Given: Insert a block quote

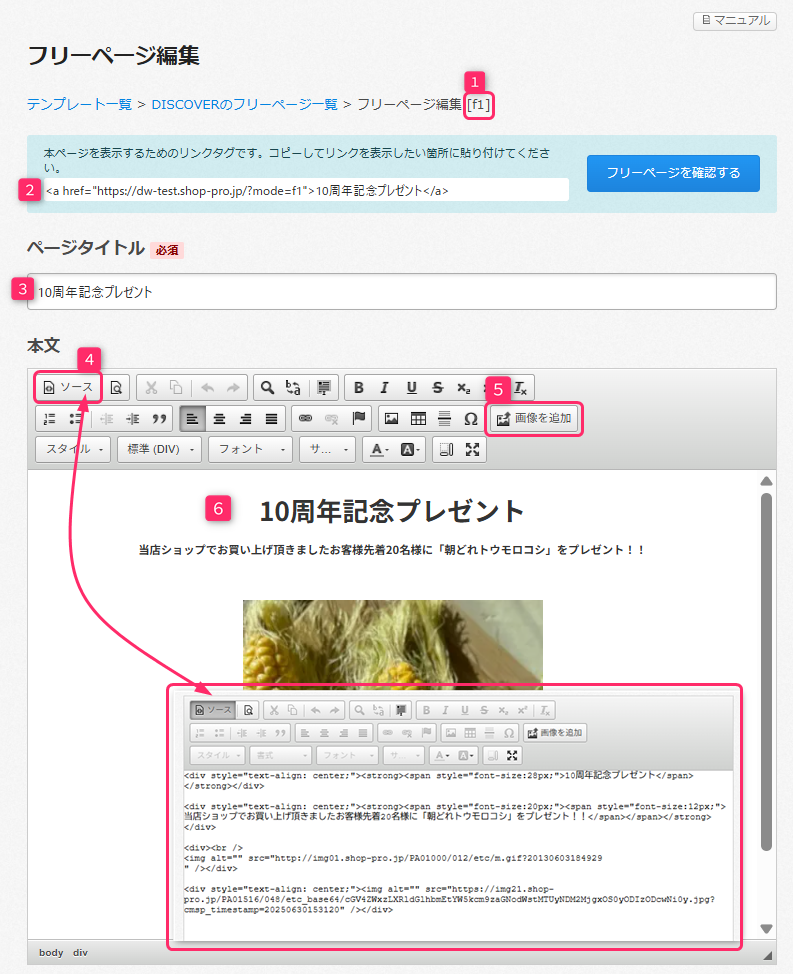Looking at the screenshot, I should click(158, 418).
